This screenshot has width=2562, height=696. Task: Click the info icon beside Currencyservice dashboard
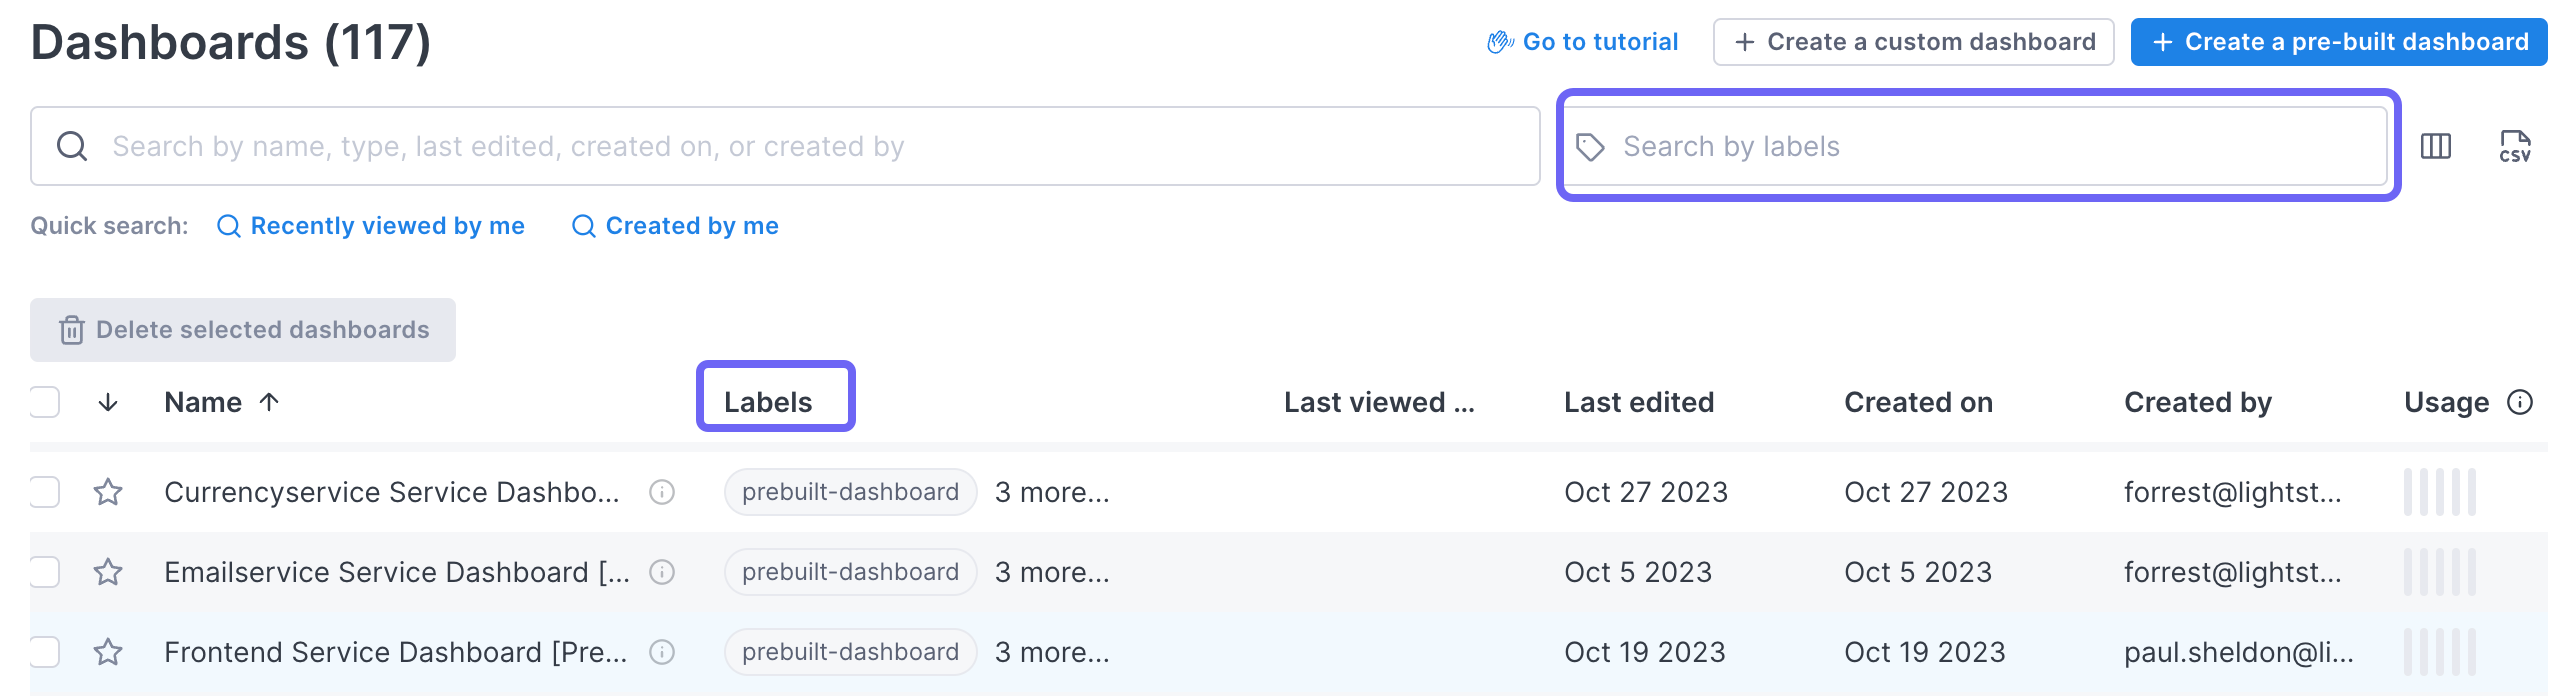coord(662,492)
